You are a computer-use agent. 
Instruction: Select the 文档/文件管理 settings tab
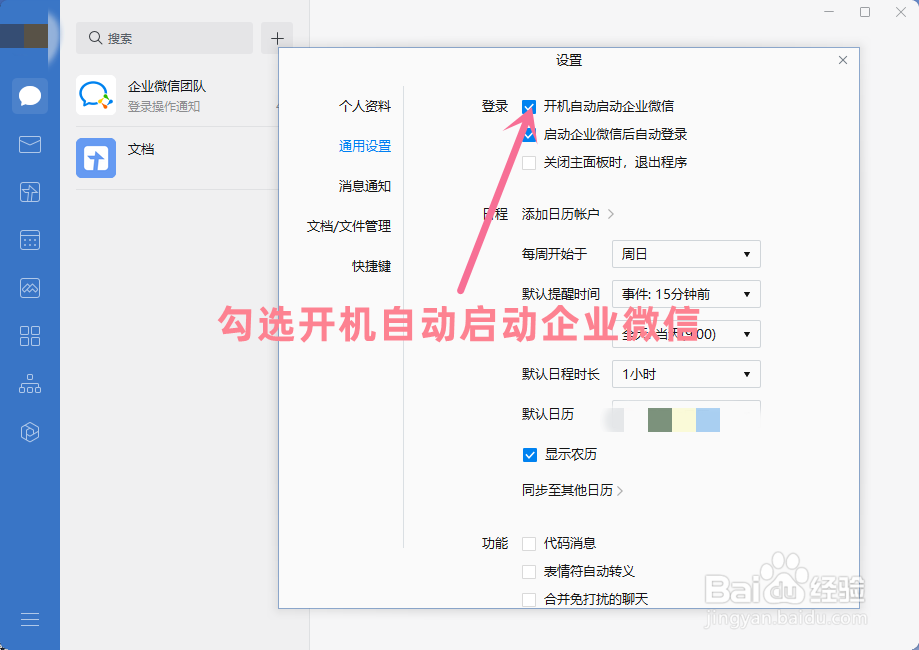click(x=349, y=226)
